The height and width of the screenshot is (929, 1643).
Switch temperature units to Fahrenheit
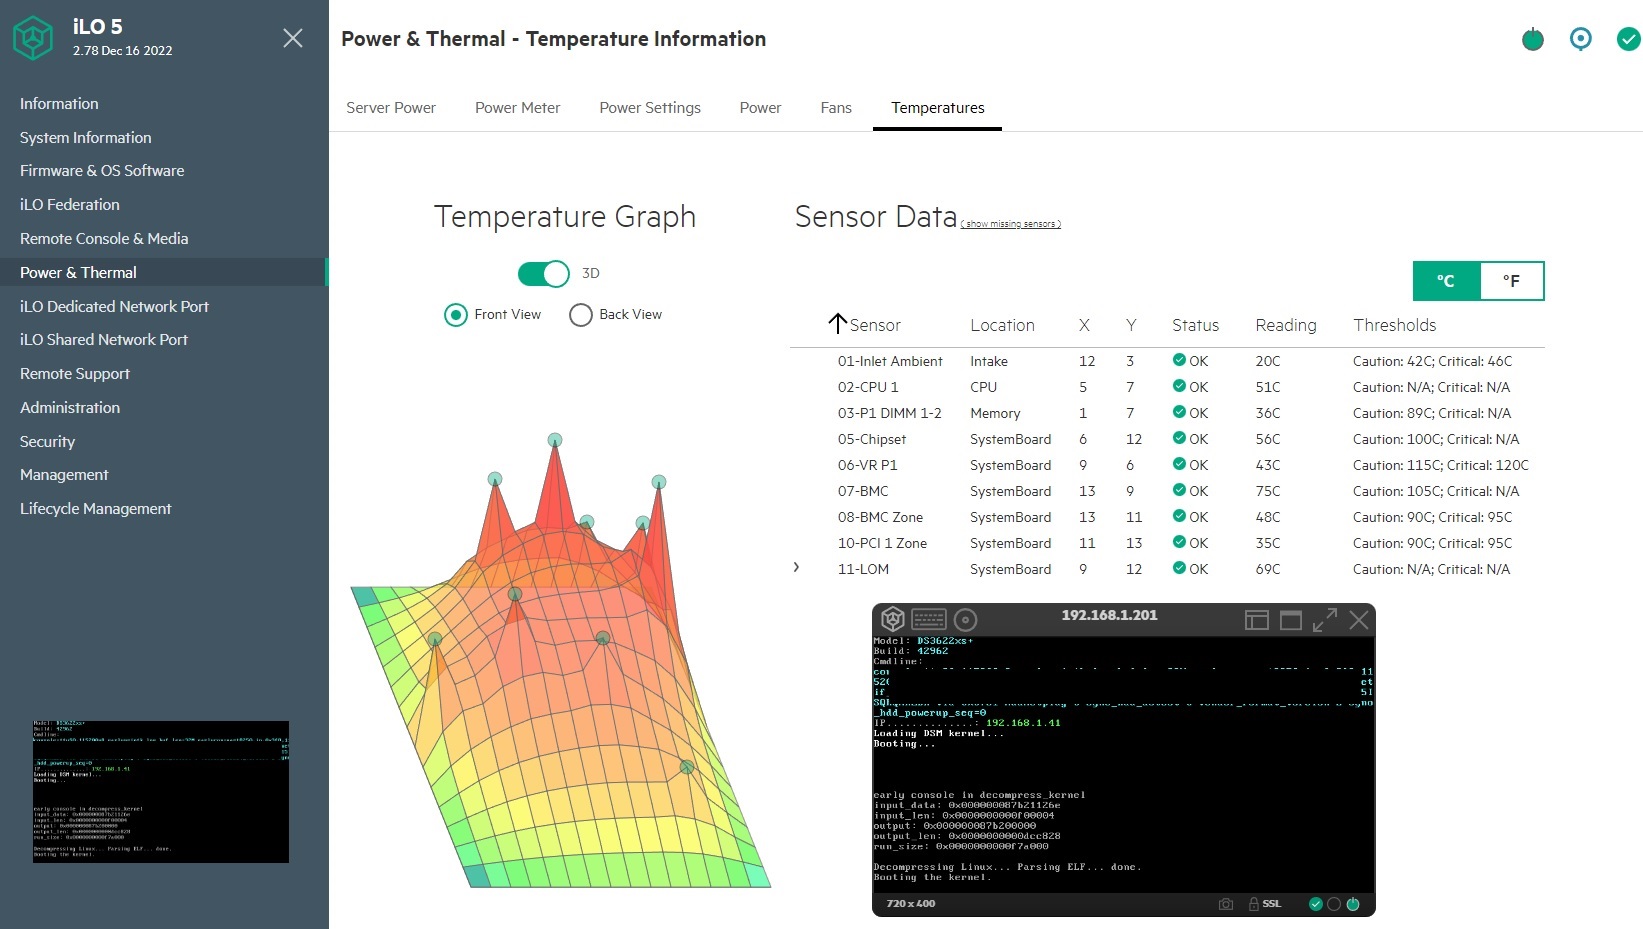coord(1510,281)
